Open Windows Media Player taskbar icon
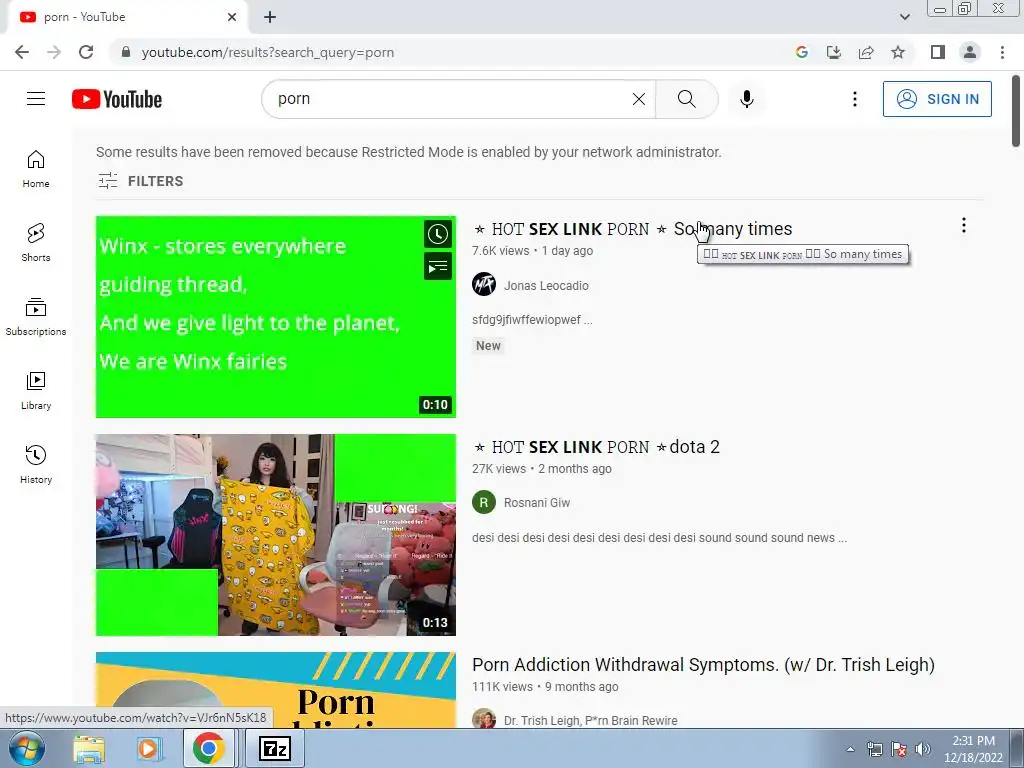This screenshot has width=1024, height=768. pos(148,749)
